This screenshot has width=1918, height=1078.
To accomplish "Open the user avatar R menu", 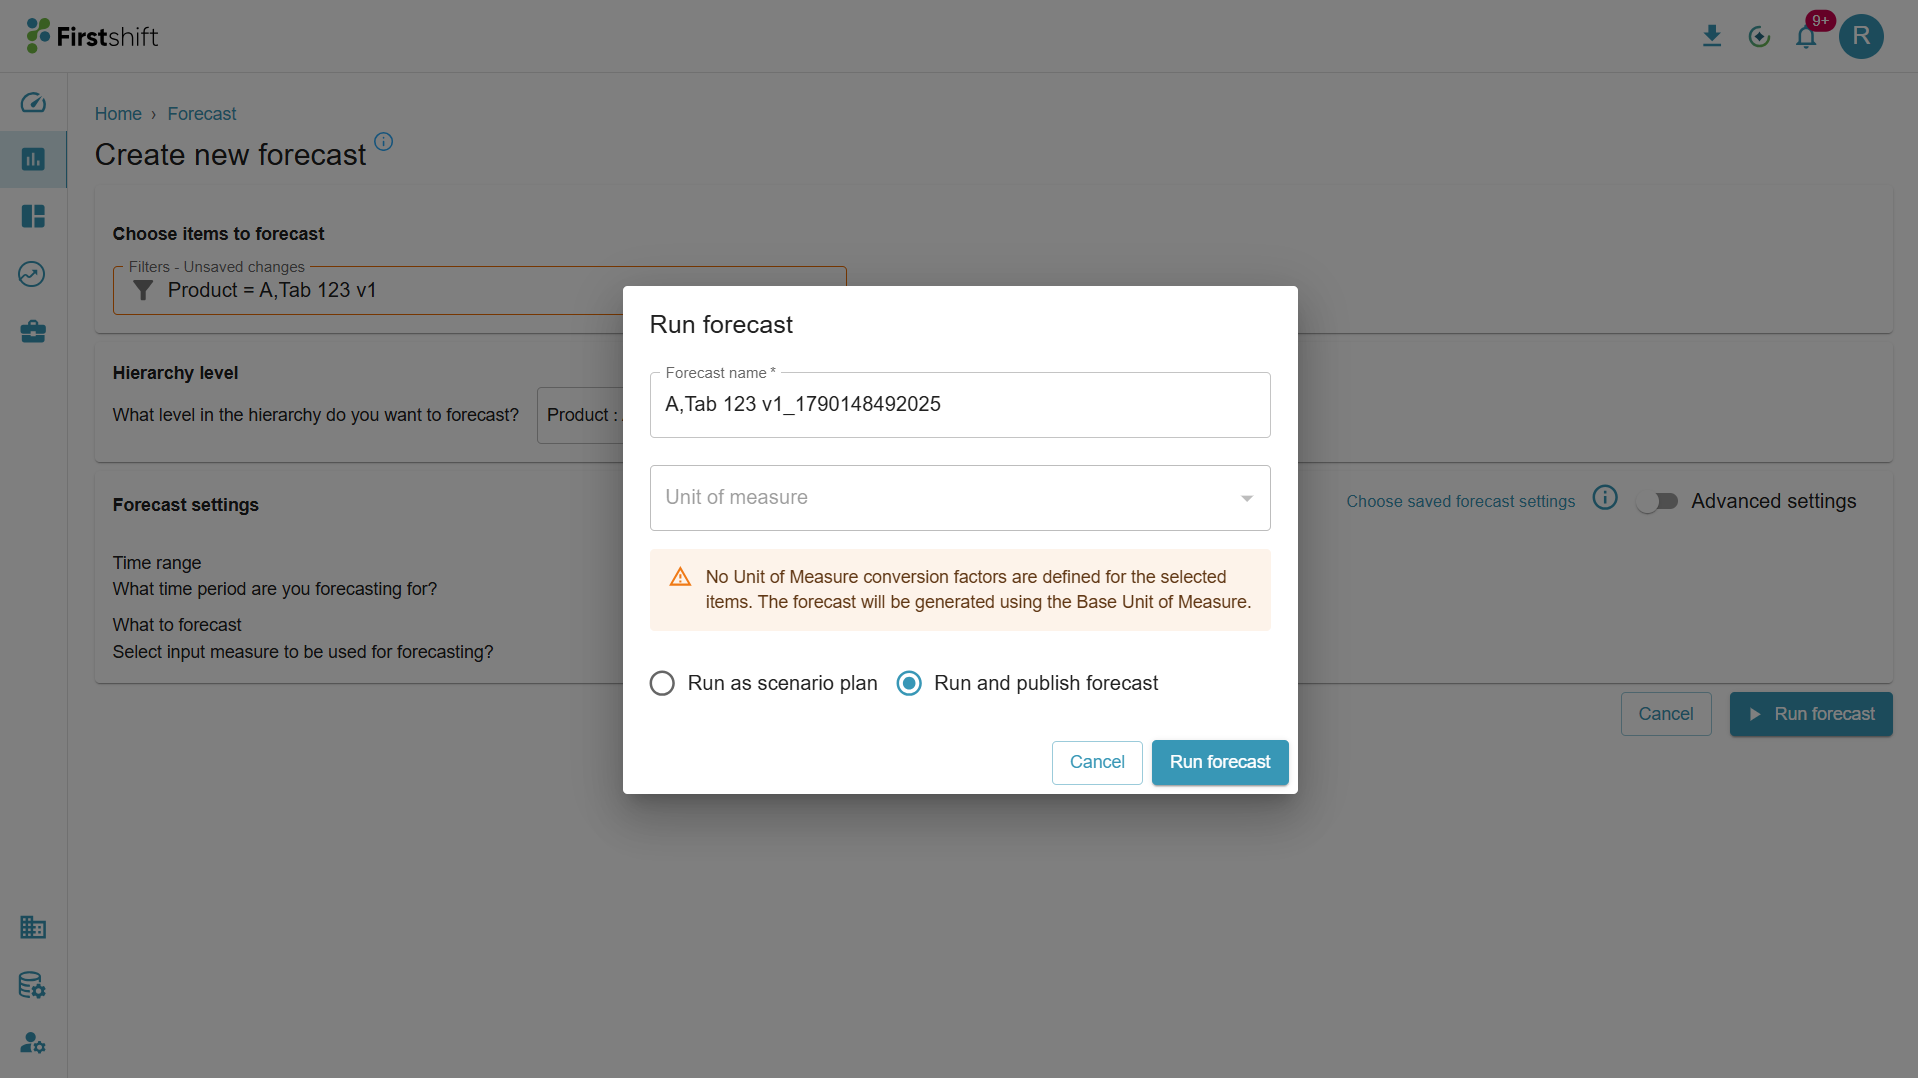I will tap(1861, 37).
